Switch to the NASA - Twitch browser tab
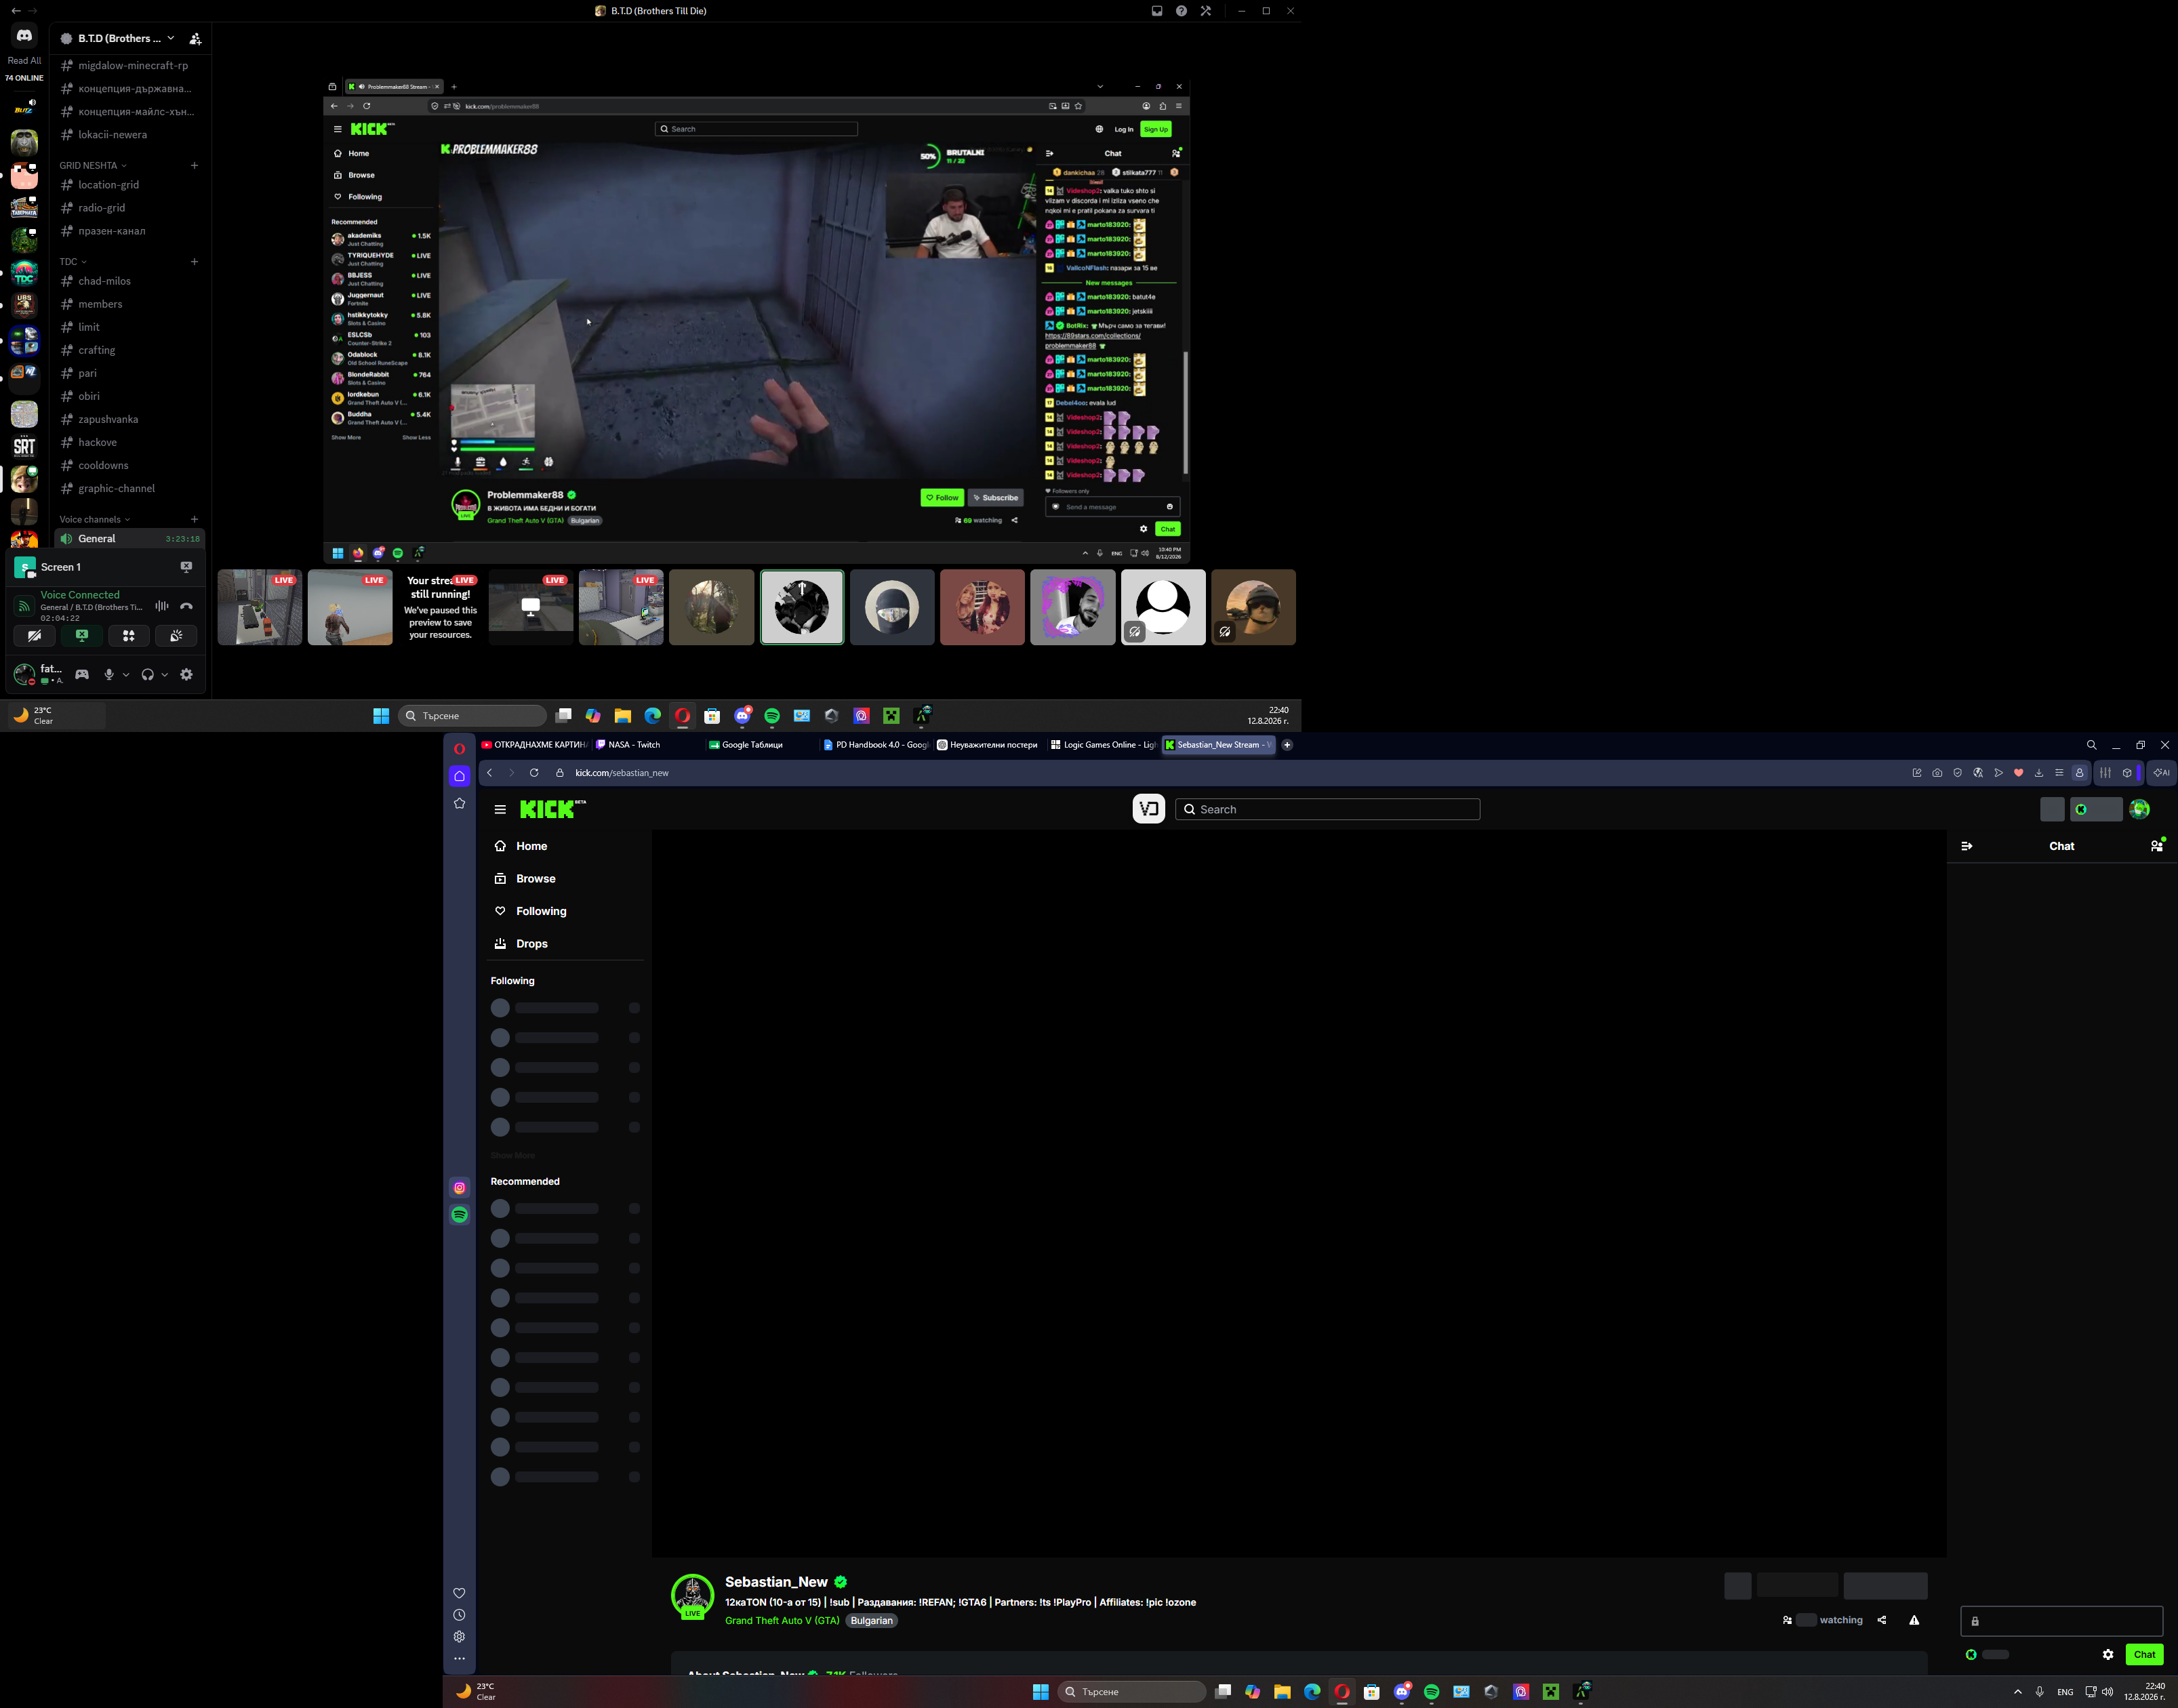The image size is (2178, 1708). 648,745
